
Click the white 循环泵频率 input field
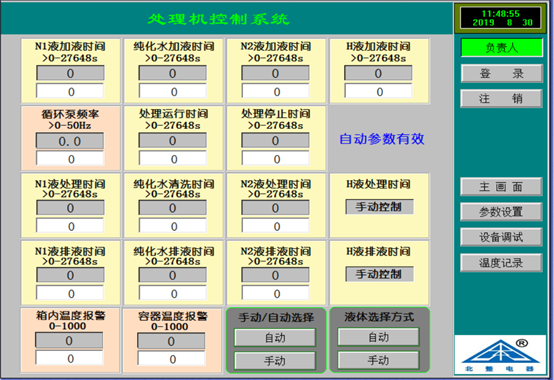tap(70, 159)
